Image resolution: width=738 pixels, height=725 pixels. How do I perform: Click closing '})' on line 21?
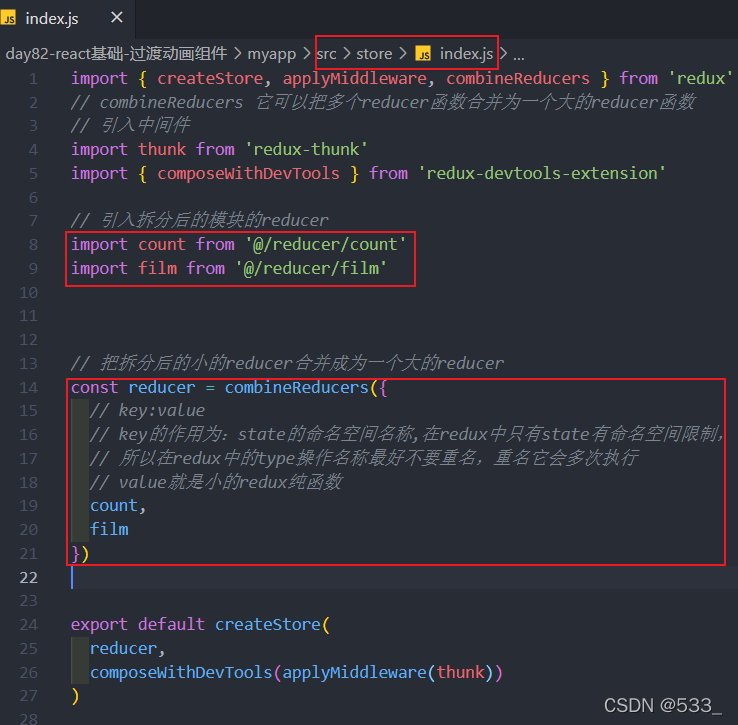pos(80,554)
